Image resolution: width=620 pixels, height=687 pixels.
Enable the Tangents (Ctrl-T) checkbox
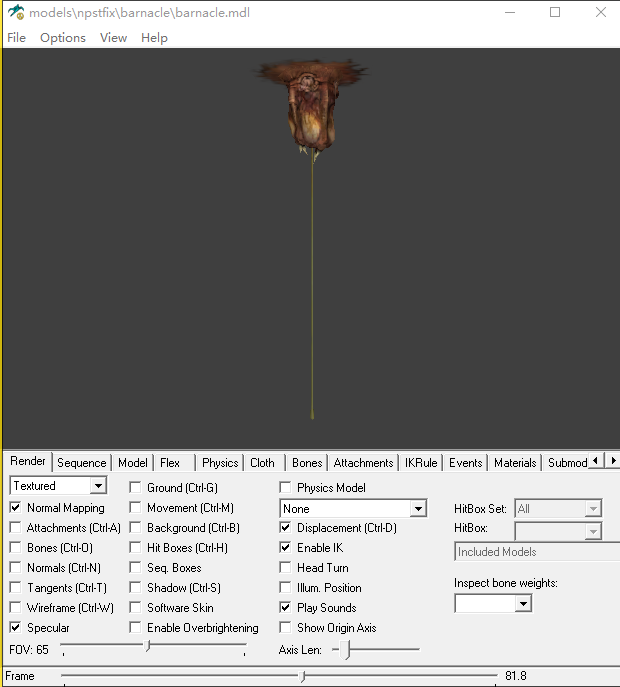(15, 588)
